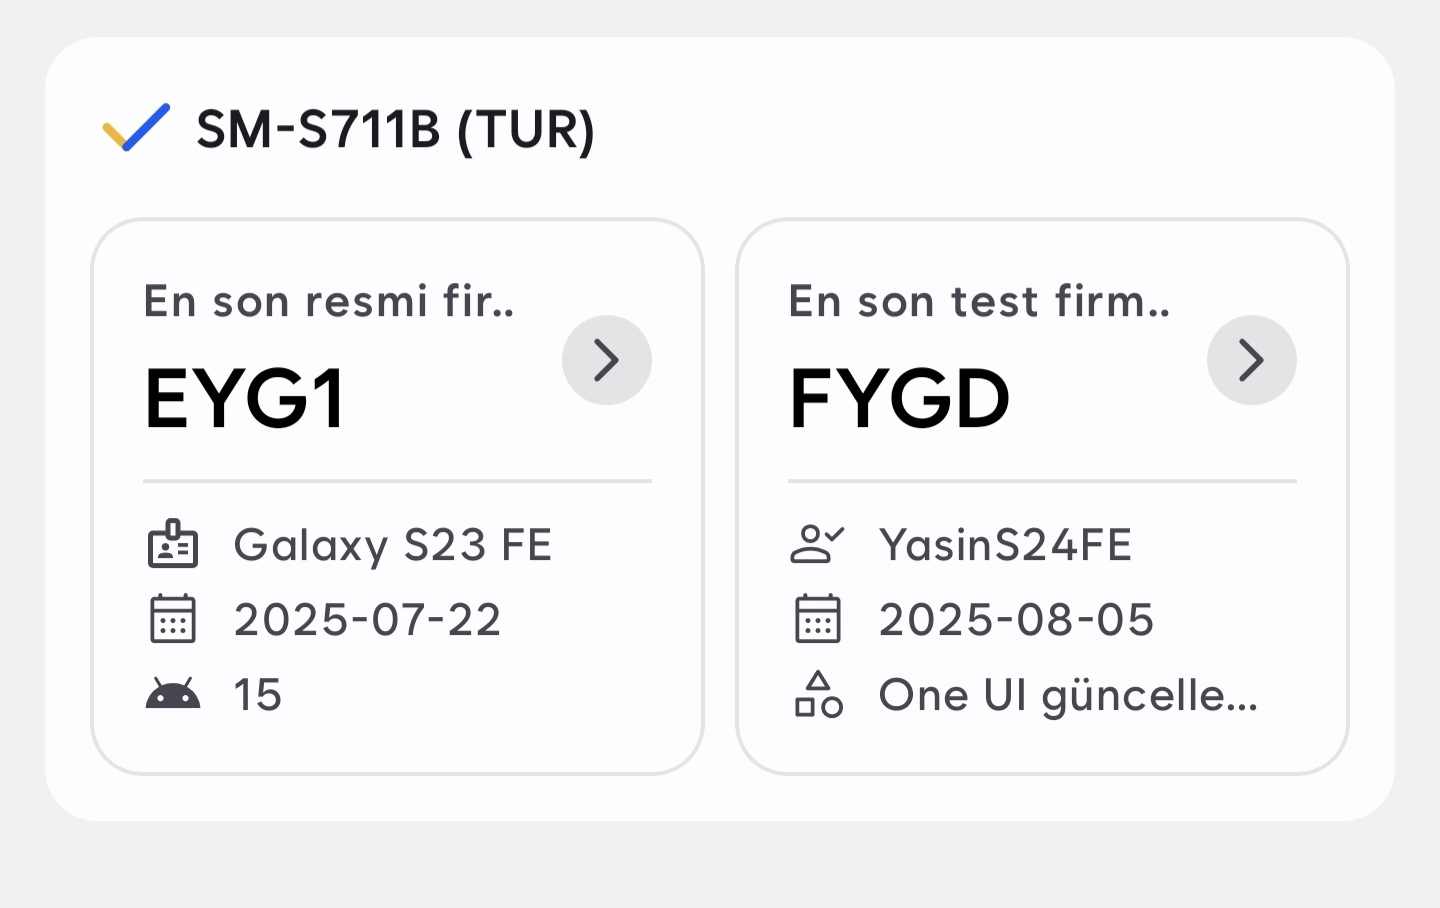The width and height of the screenshot is (1440, 908).
Task: Click the Android version number 15
Action: click(258, 695)
